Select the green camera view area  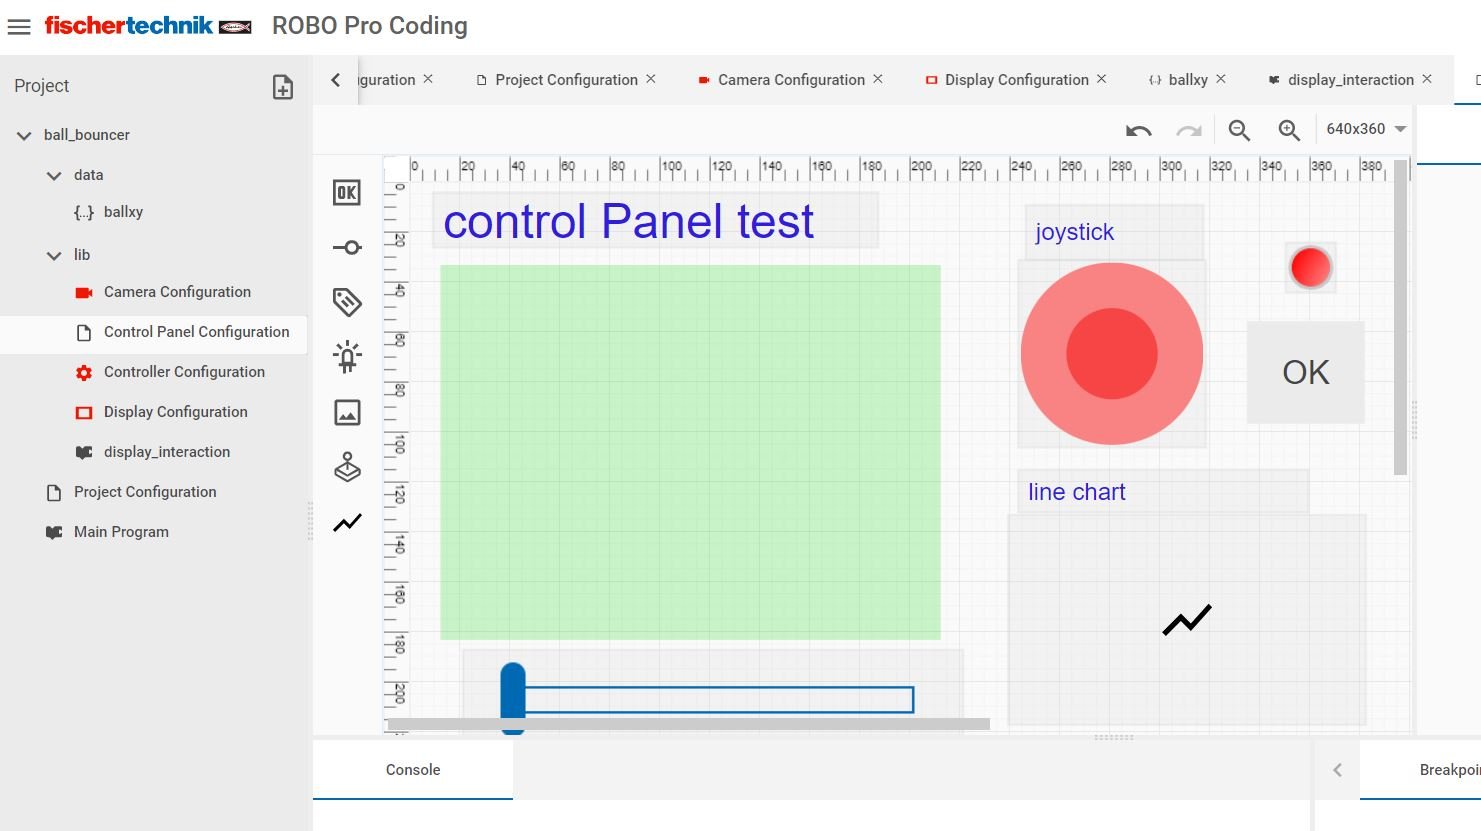tap(690, 452)
